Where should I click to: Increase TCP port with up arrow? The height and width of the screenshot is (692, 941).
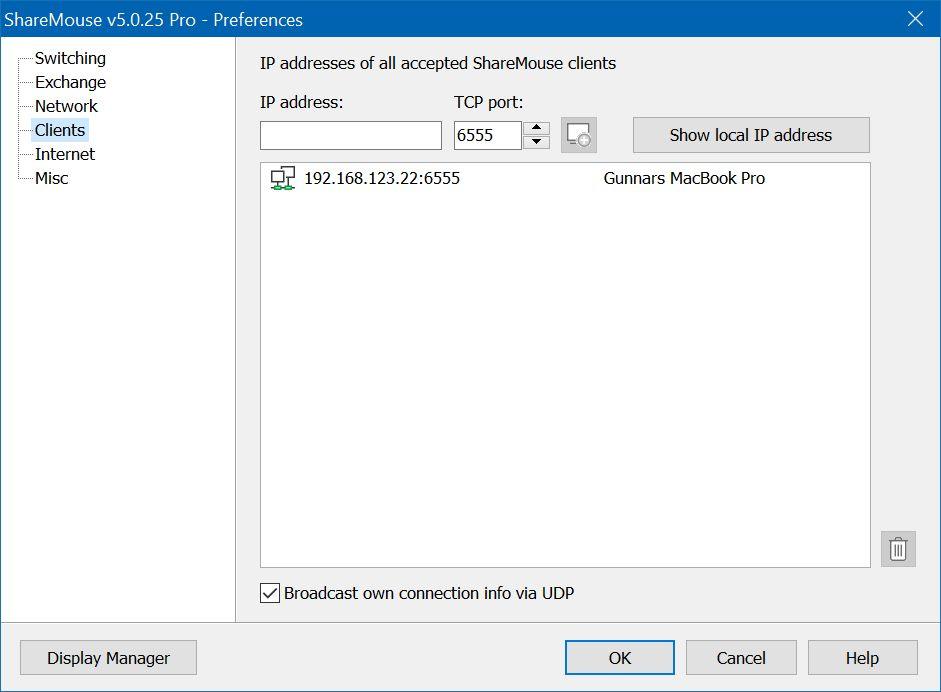[537, 128]
